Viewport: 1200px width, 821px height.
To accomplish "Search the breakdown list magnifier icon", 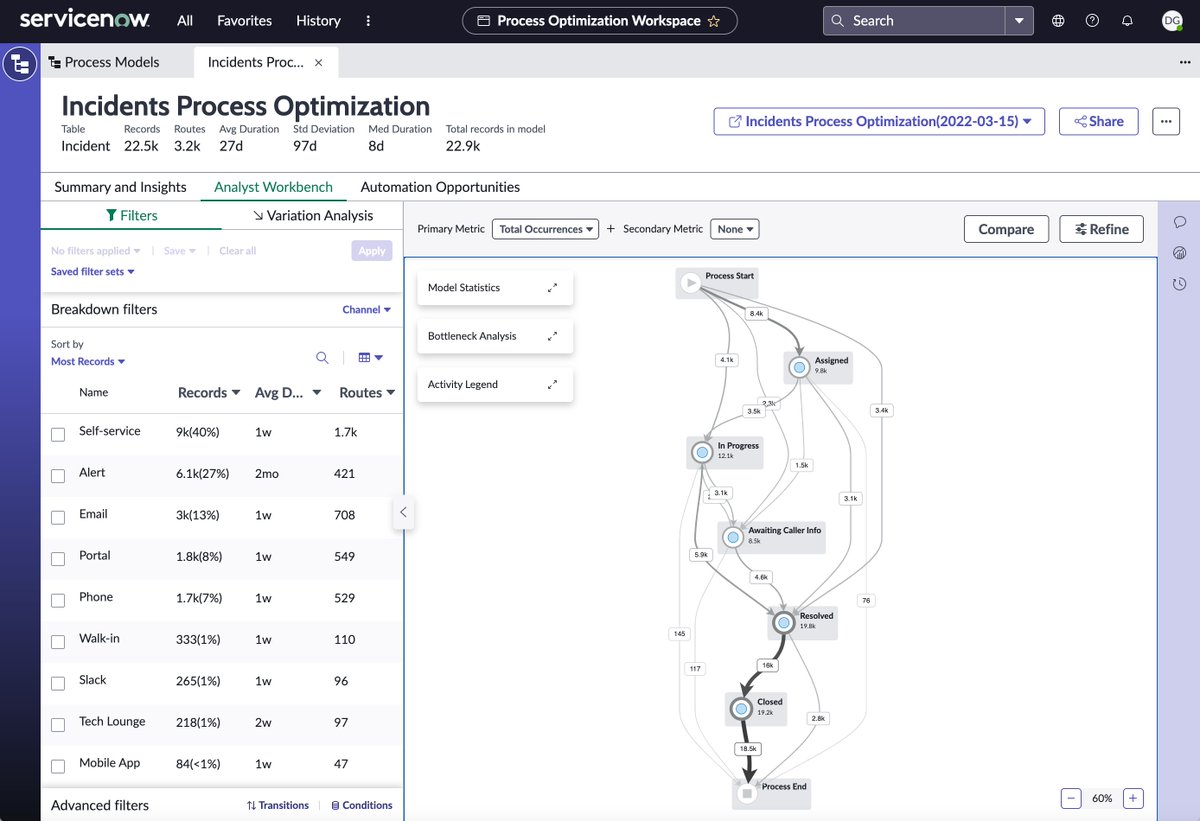I will 322,357.
